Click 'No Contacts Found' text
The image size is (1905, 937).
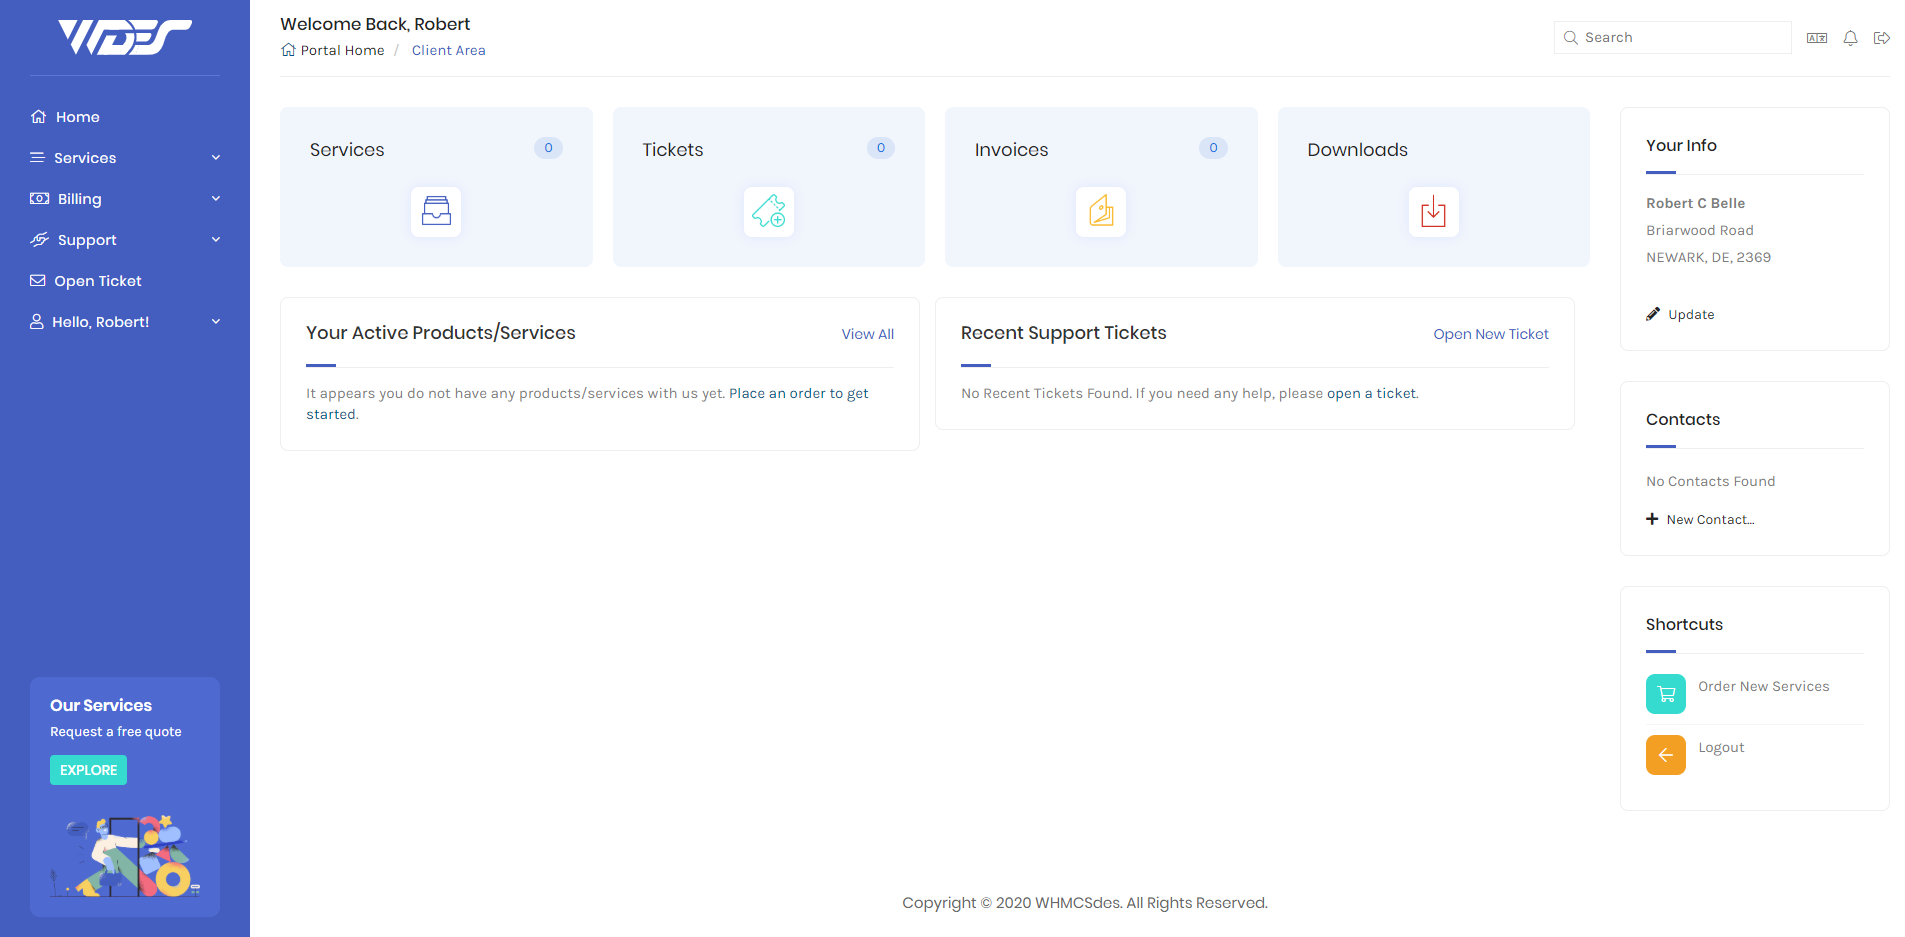tap(1711, 481)
